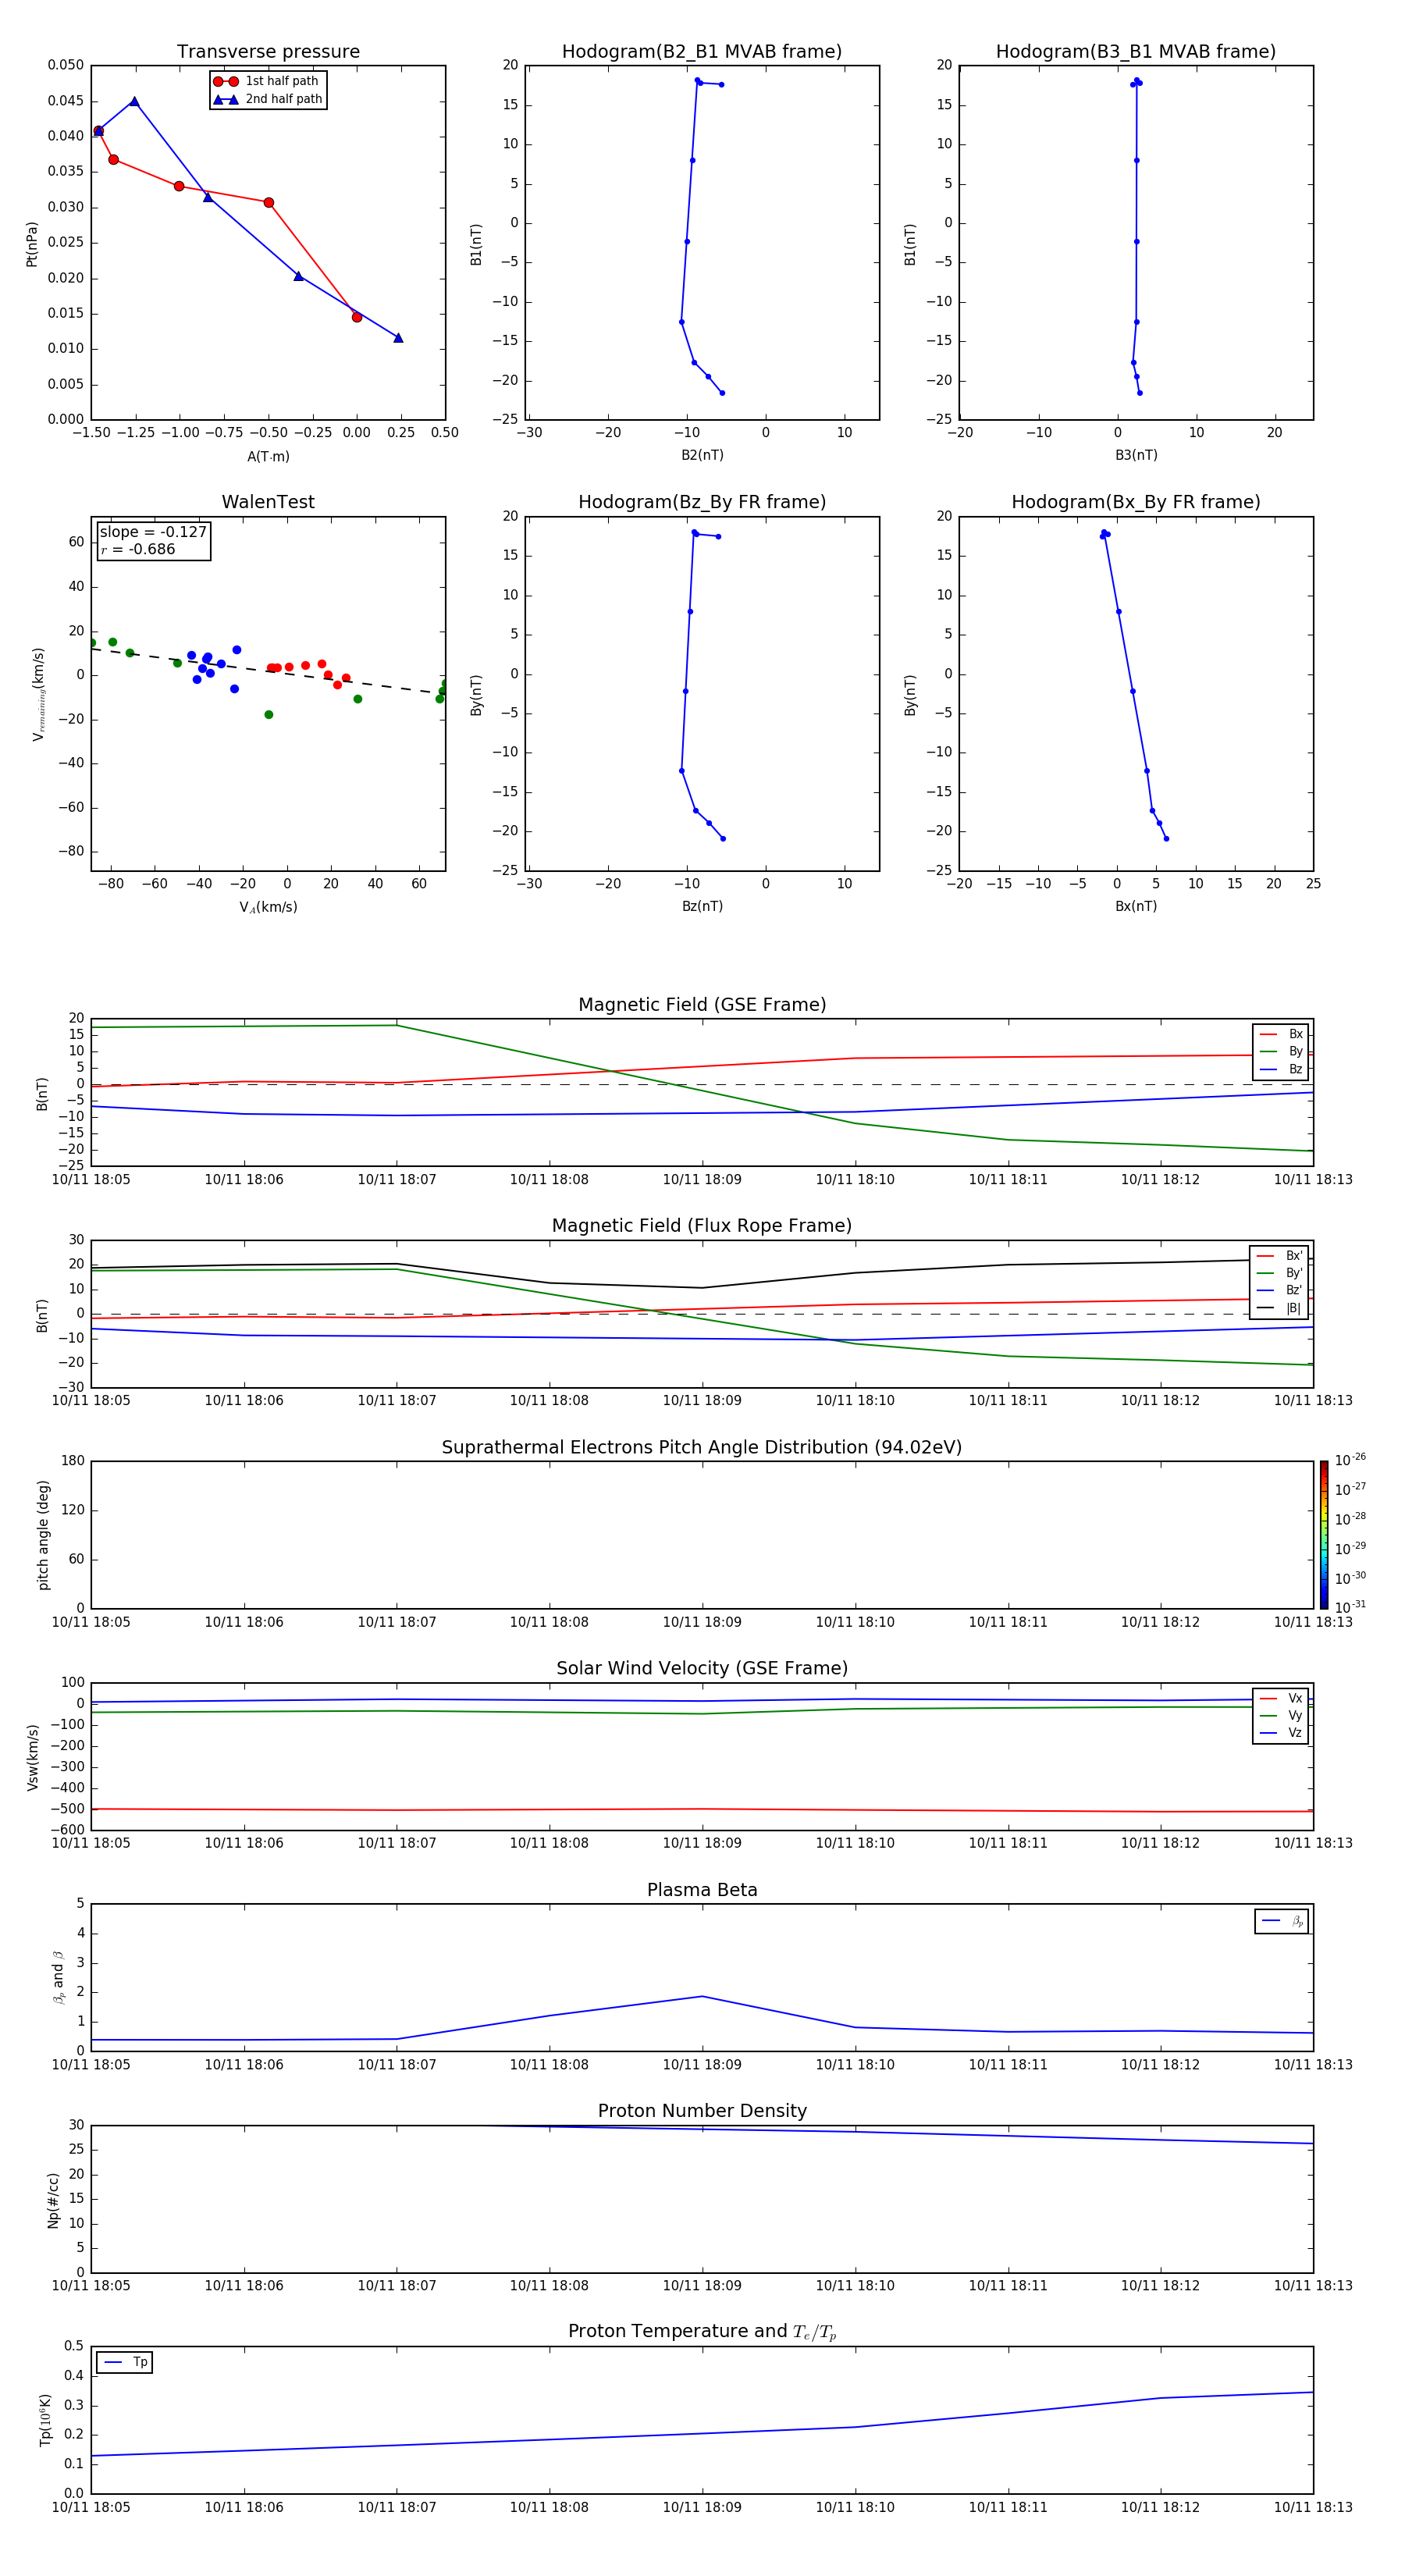
Task: Click the "Hodogram(B3_B1 MVAB frame)" title
Action: [1136, 52]
